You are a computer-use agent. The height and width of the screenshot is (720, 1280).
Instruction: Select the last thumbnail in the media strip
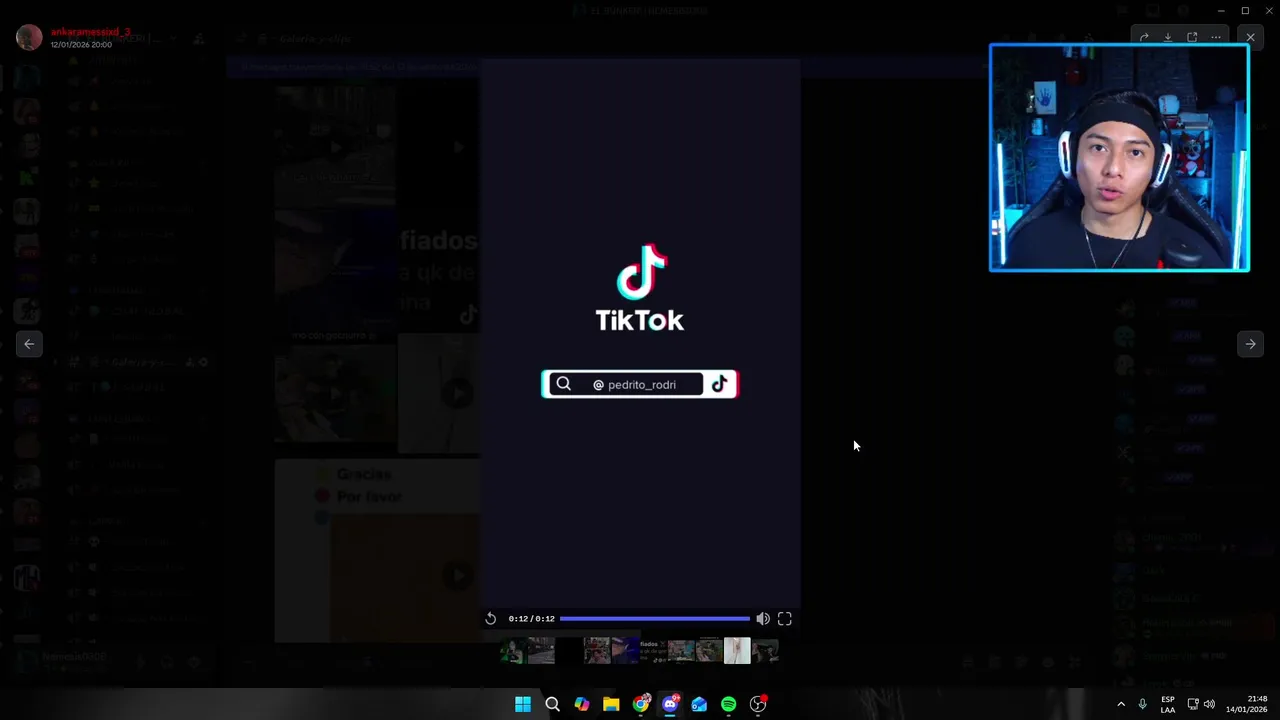(765, 651)
